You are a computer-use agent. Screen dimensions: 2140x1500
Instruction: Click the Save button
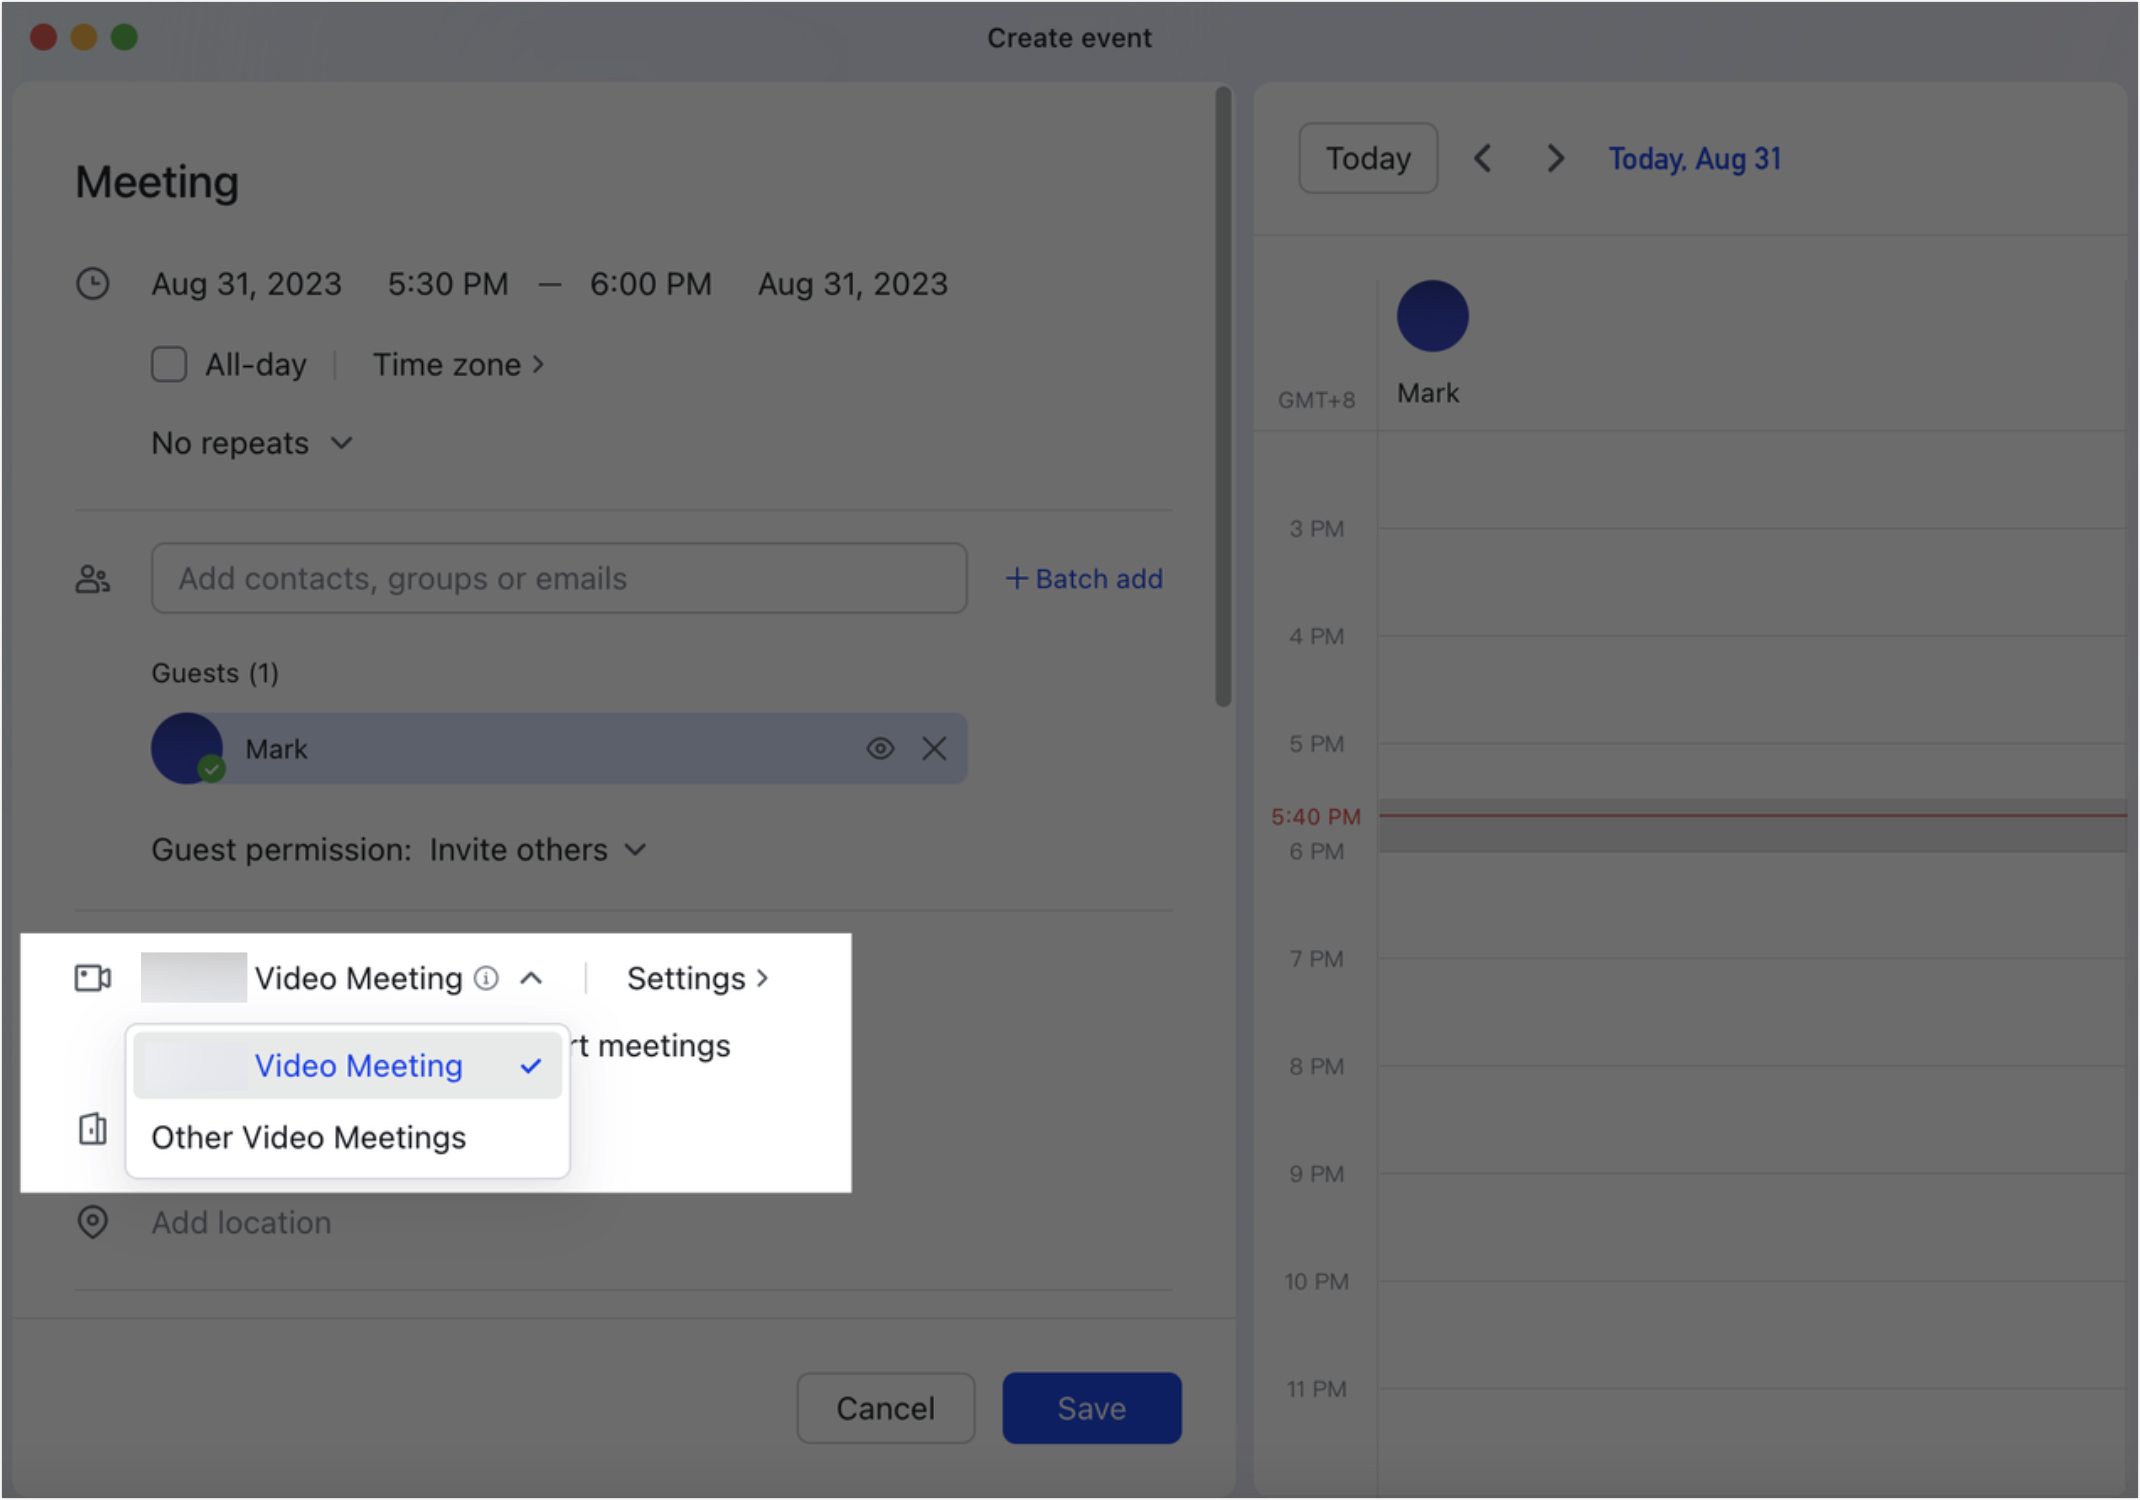click(1092, 1408)
